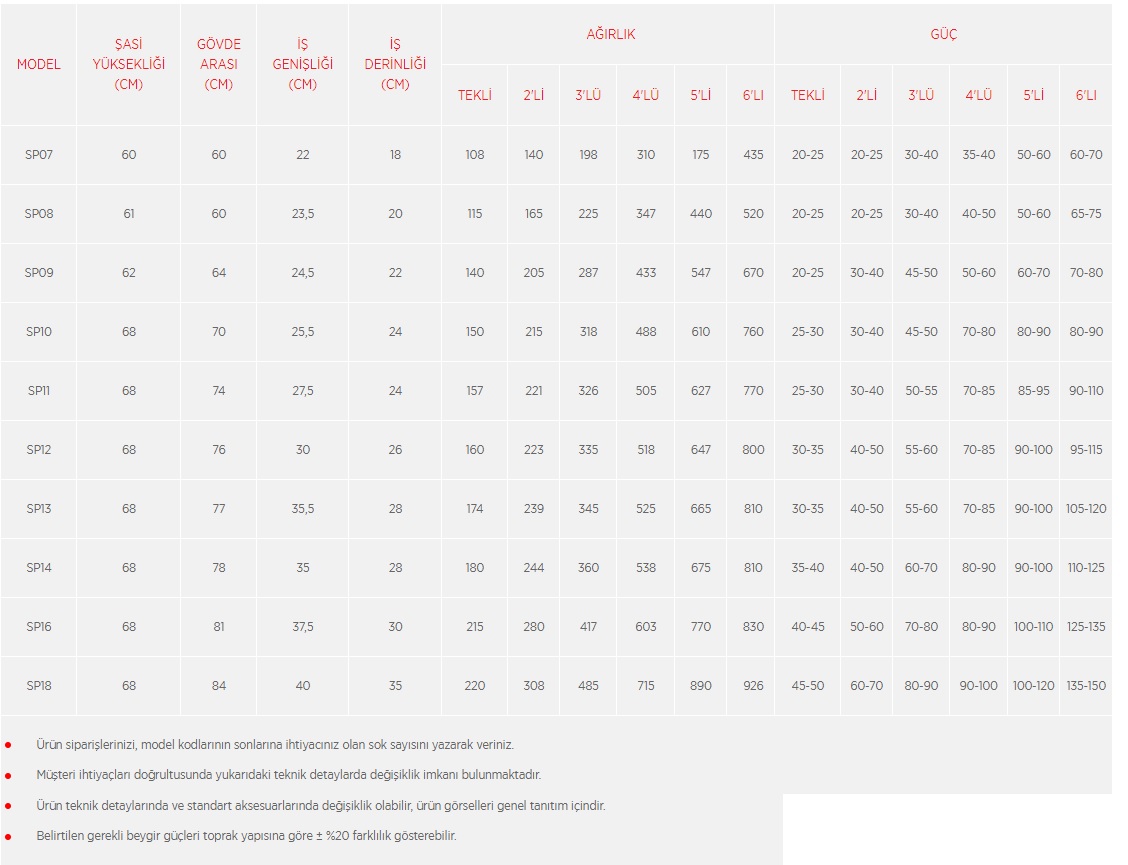Click the 135-150 power cell
Viewport: 1128px width, 865px height.
coord(1086,686)
